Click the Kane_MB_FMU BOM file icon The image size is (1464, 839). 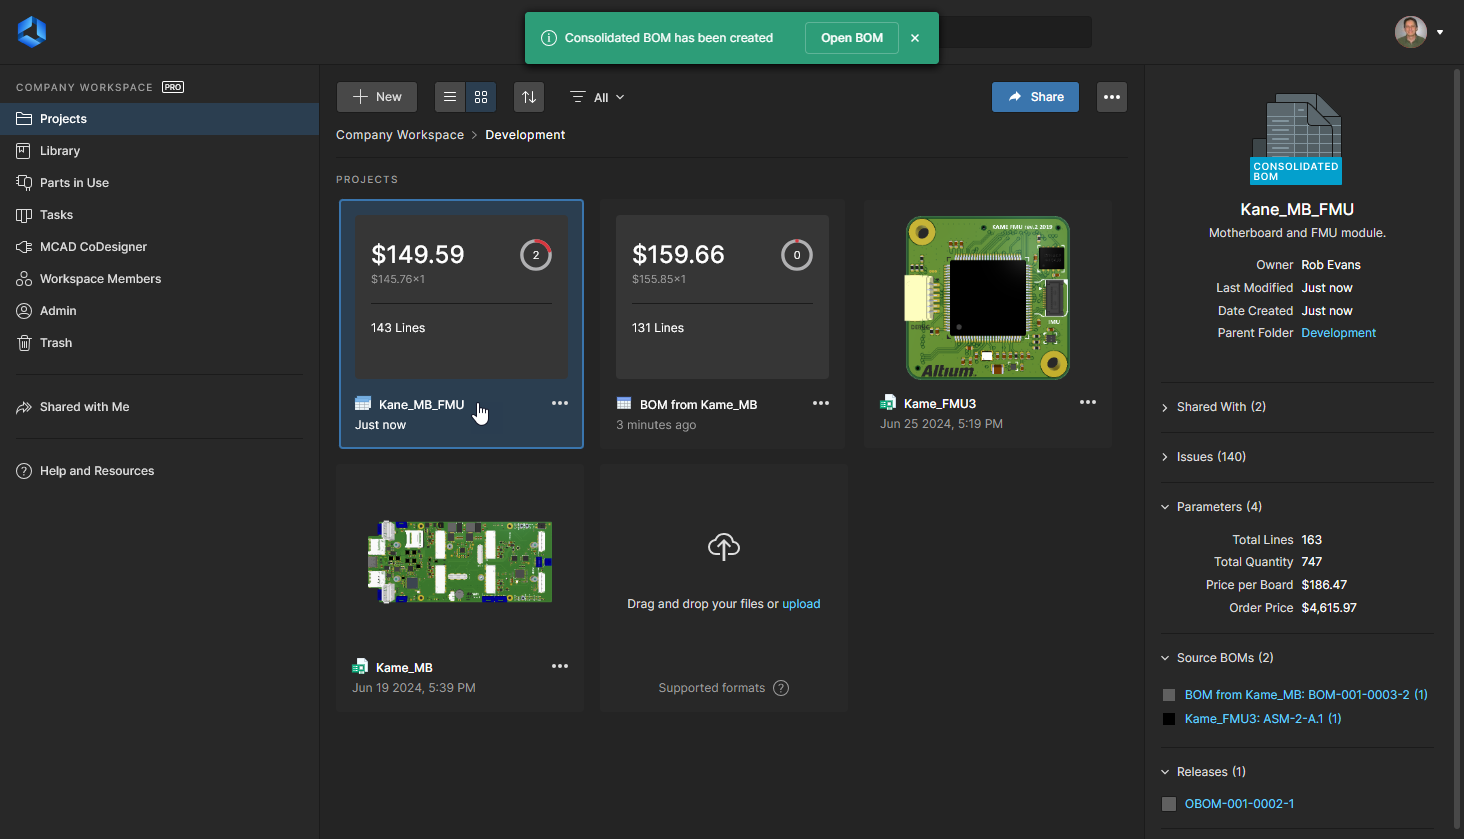click(363, 404)
